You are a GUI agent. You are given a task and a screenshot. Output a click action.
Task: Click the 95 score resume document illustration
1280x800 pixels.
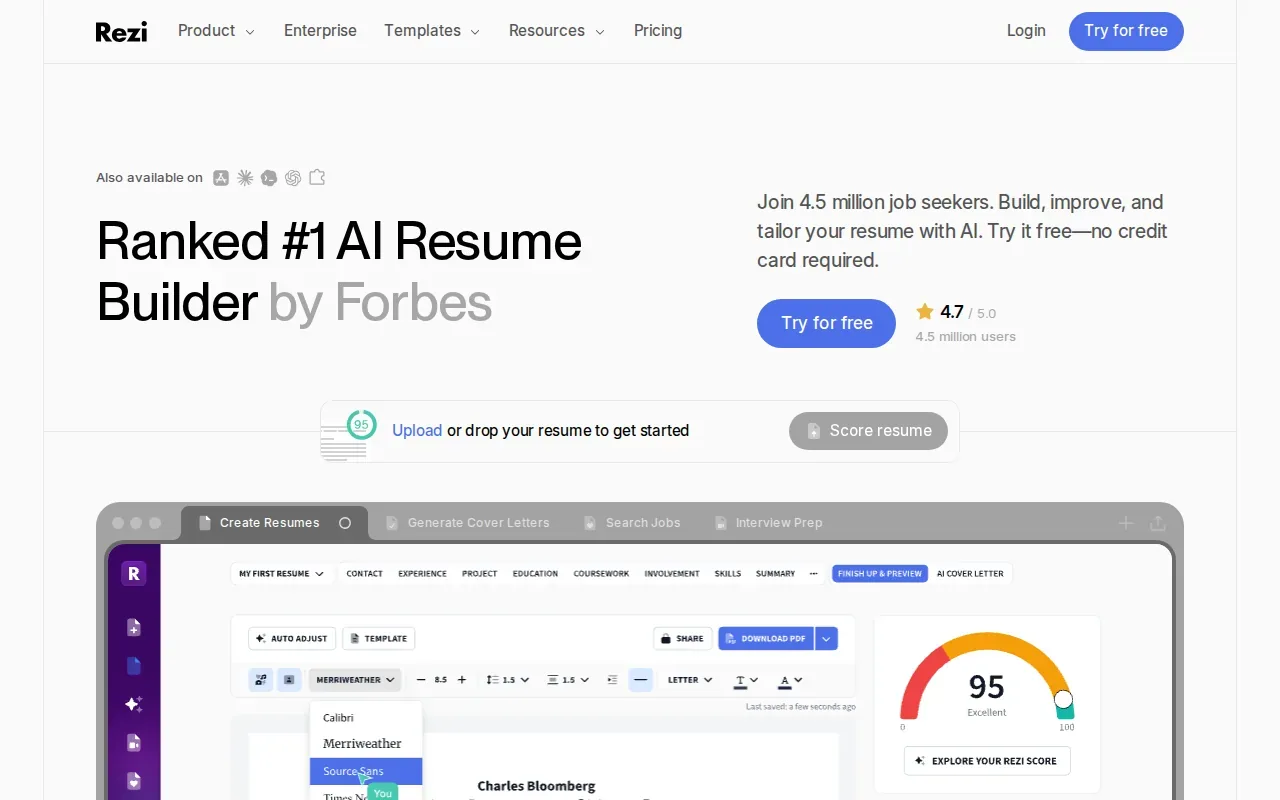[x=348, y=434]
